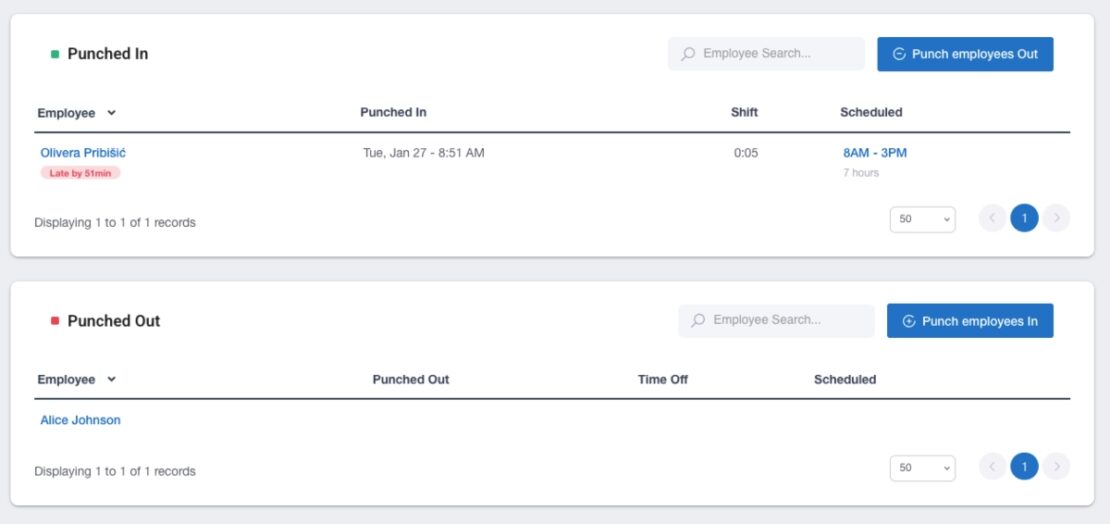Click search magnifier icon in Punched Out panel
Image resolution: width=1110 pixels, height=524 pixels.
click(x=698, y=321)
